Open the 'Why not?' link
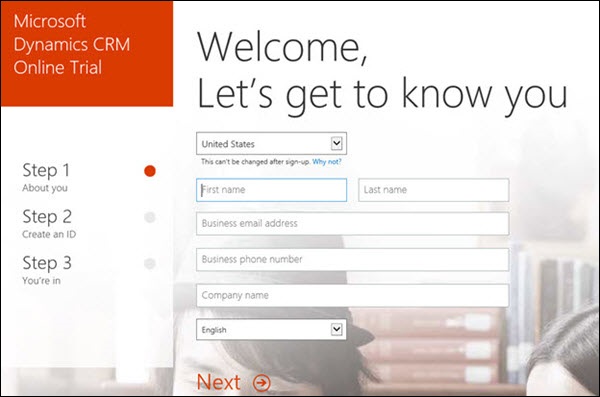Screen dimensions: 600x397 (x=327, y=162)
